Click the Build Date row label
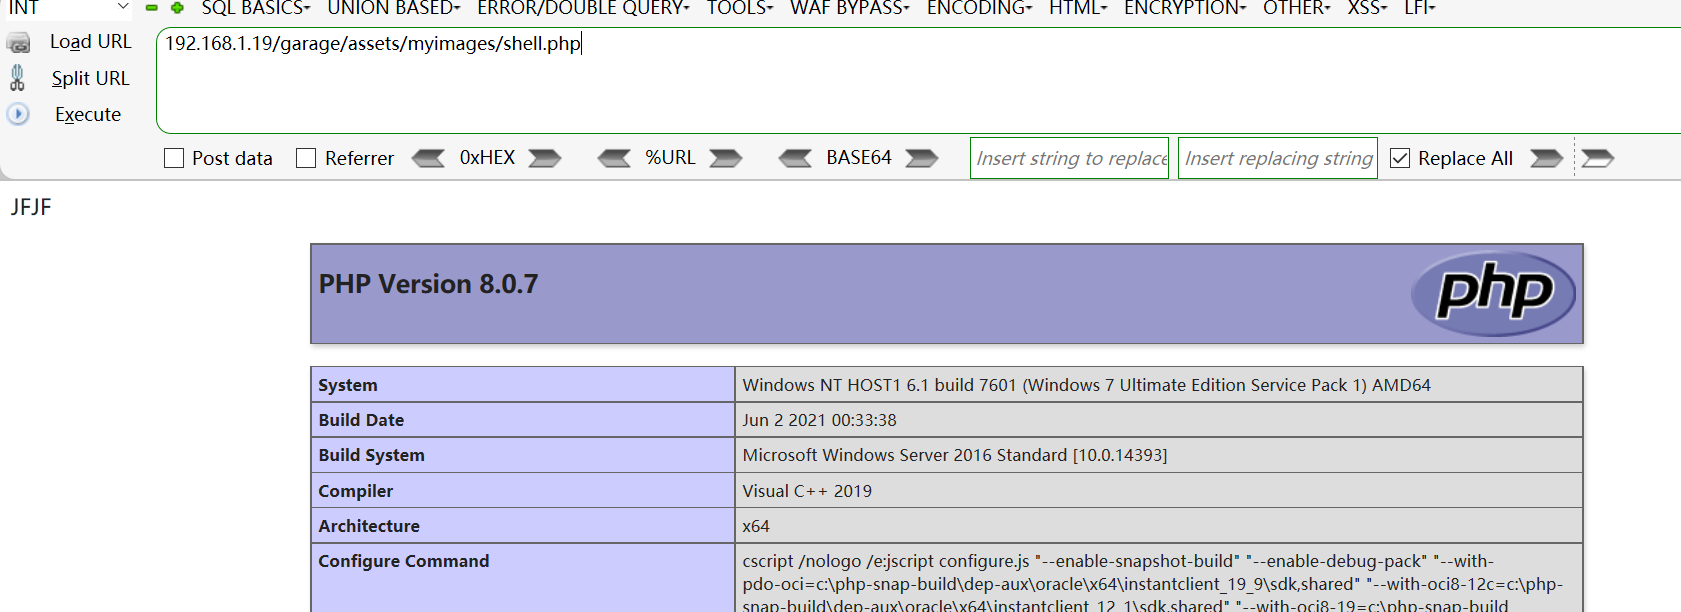Image resolution: width=1681 pixels, height=612 pixels. (361, 420)
